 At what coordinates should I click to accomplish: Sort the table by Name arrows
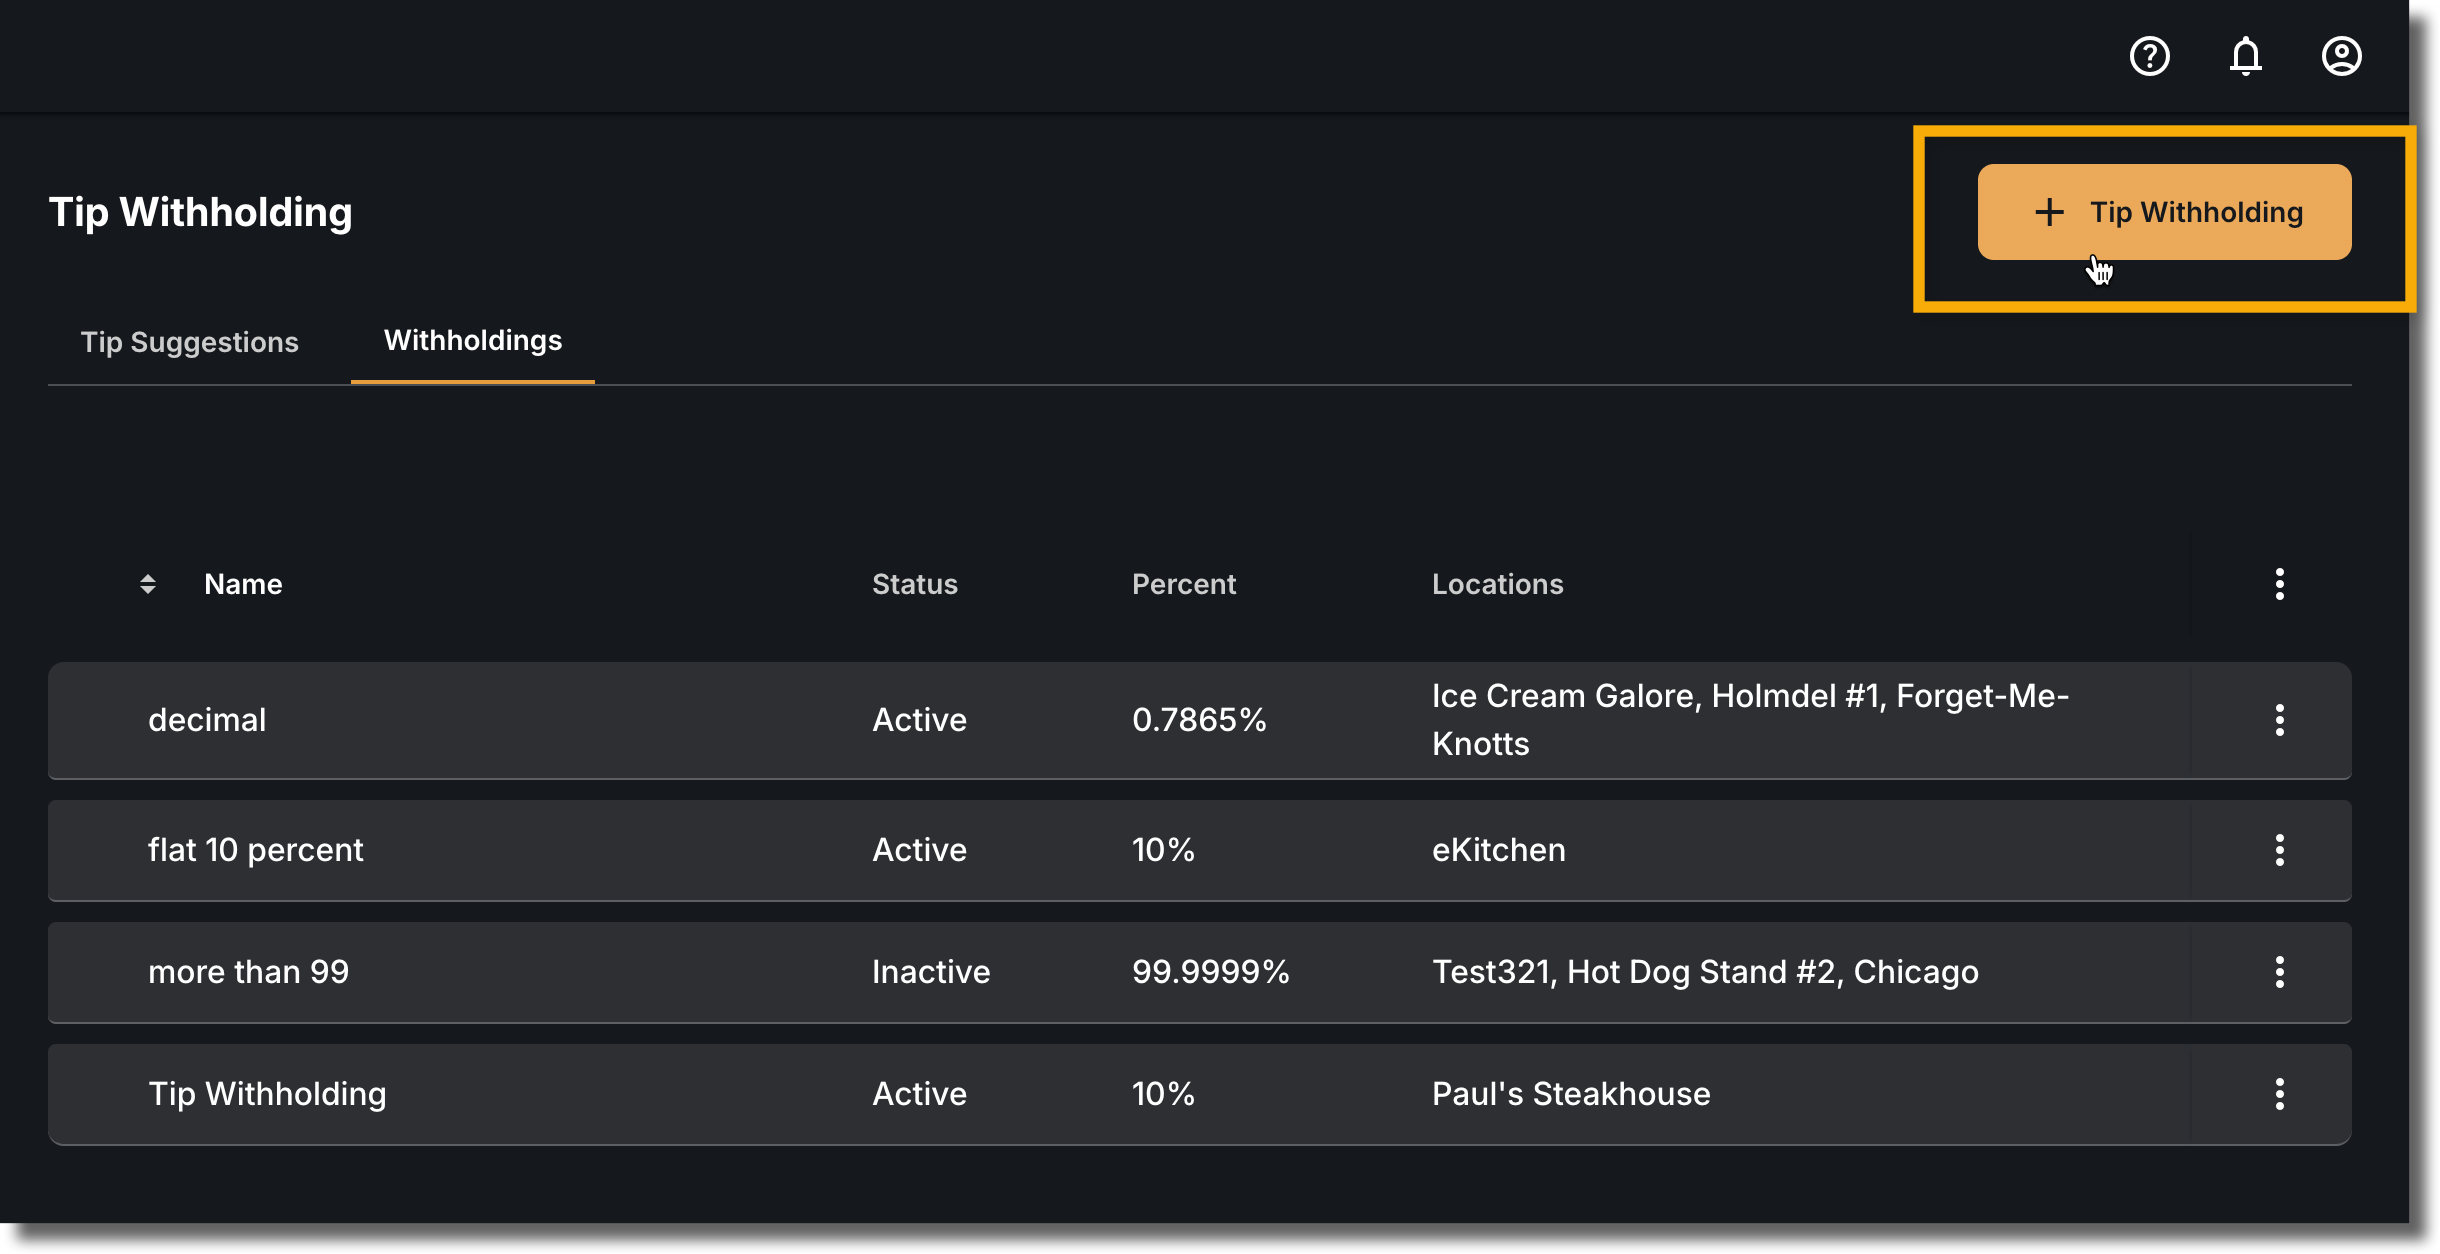click(148, 584)
